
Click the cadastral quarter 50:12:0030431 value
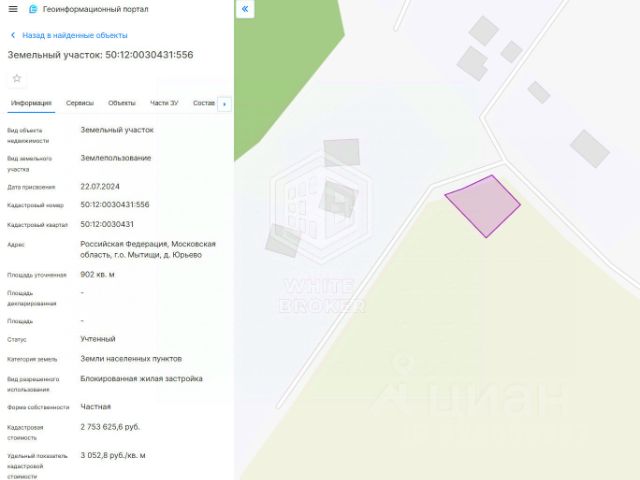click(107, 224)
